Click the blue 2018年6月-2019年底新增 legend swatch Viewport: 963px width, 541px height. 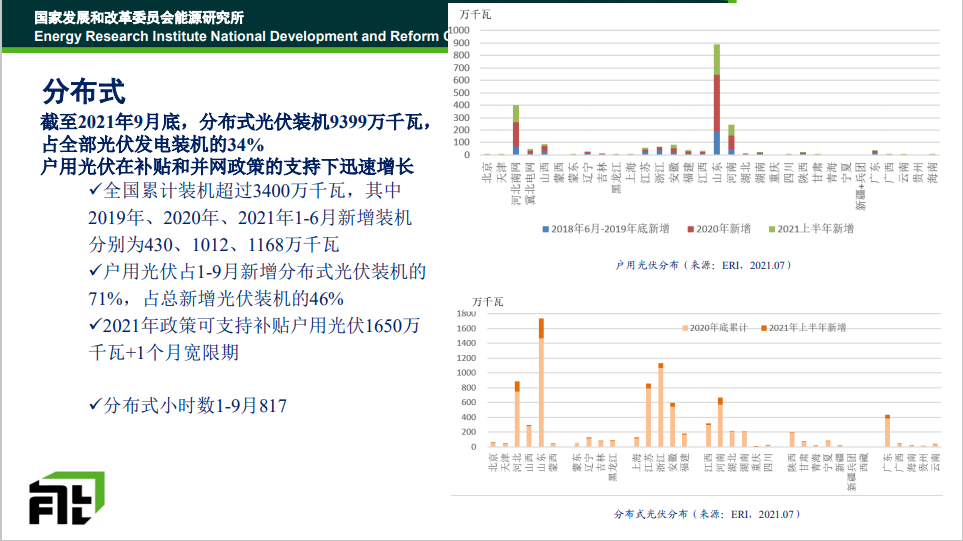(546, 229)
